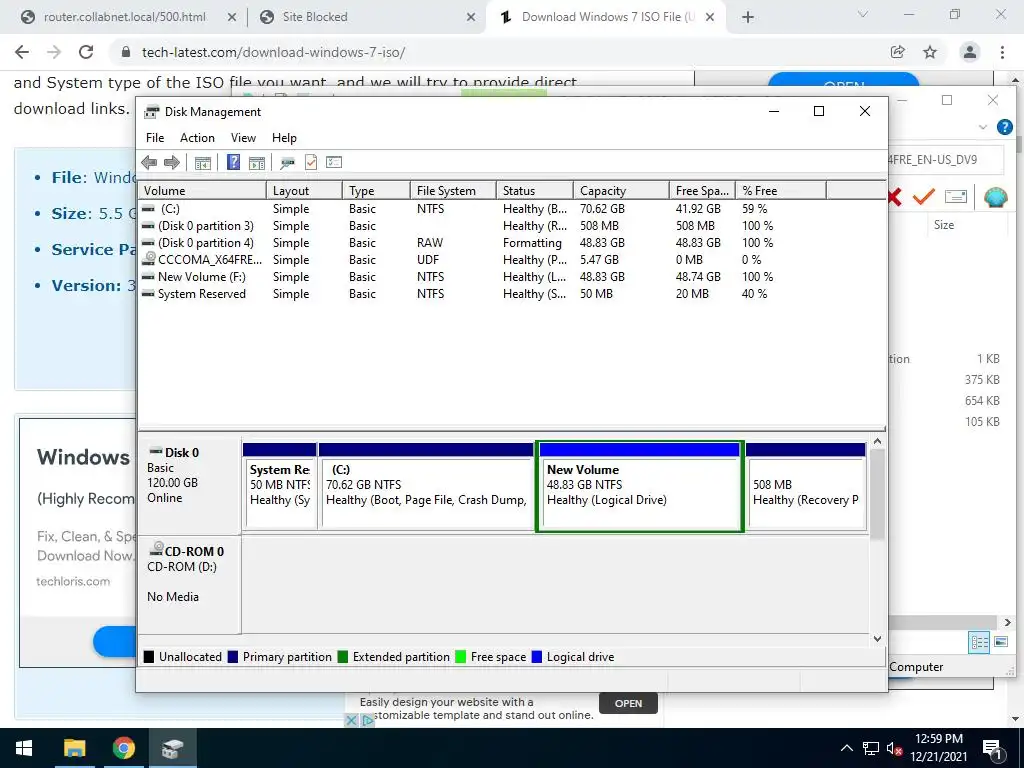Screen dimensions: 1024x768
Task: Click the details view icon in background window
Action: tap(980, 642)
